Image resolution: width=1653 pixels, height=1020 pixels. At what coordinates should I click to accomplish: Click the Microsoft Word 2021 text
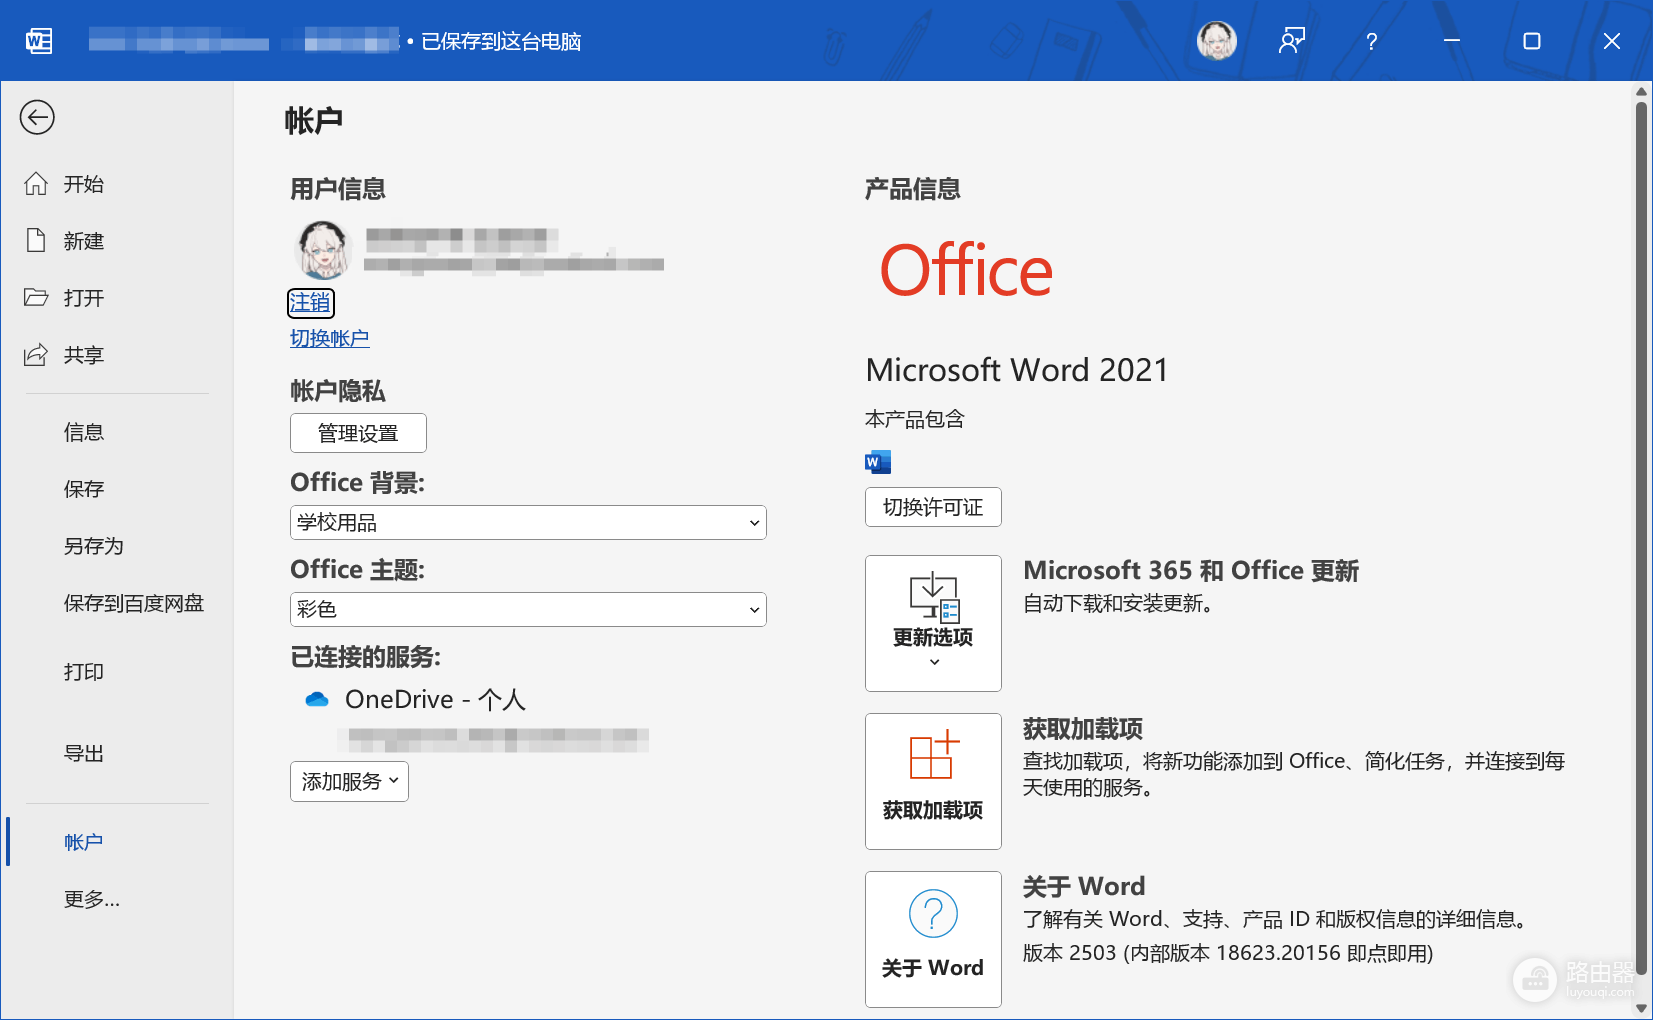[x=1017, y=370]
